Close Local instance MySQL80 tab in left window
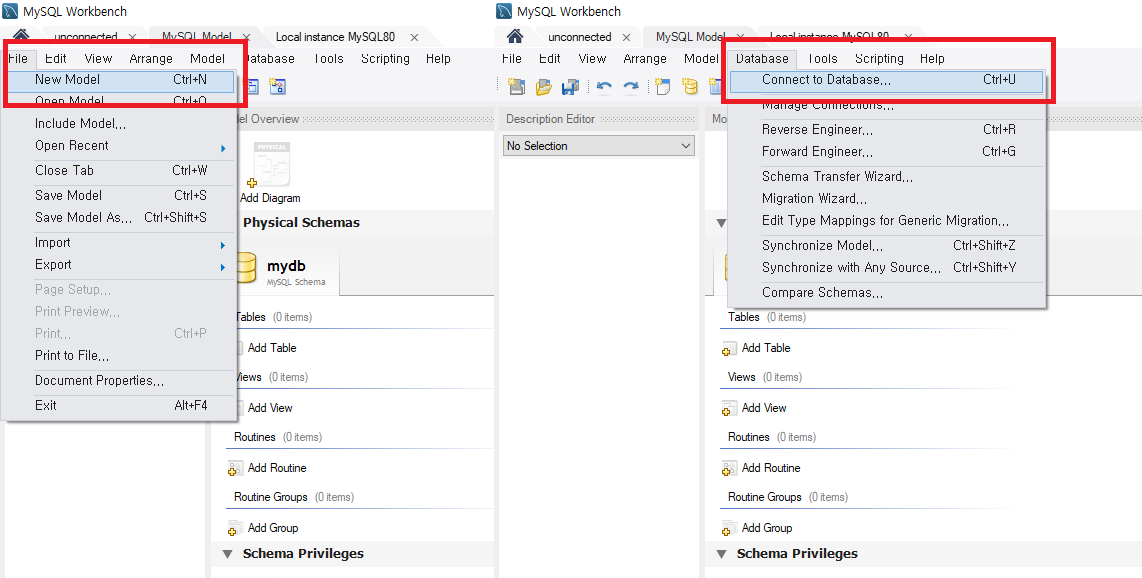Screen dimensions: 1142x578 [414, 36]
